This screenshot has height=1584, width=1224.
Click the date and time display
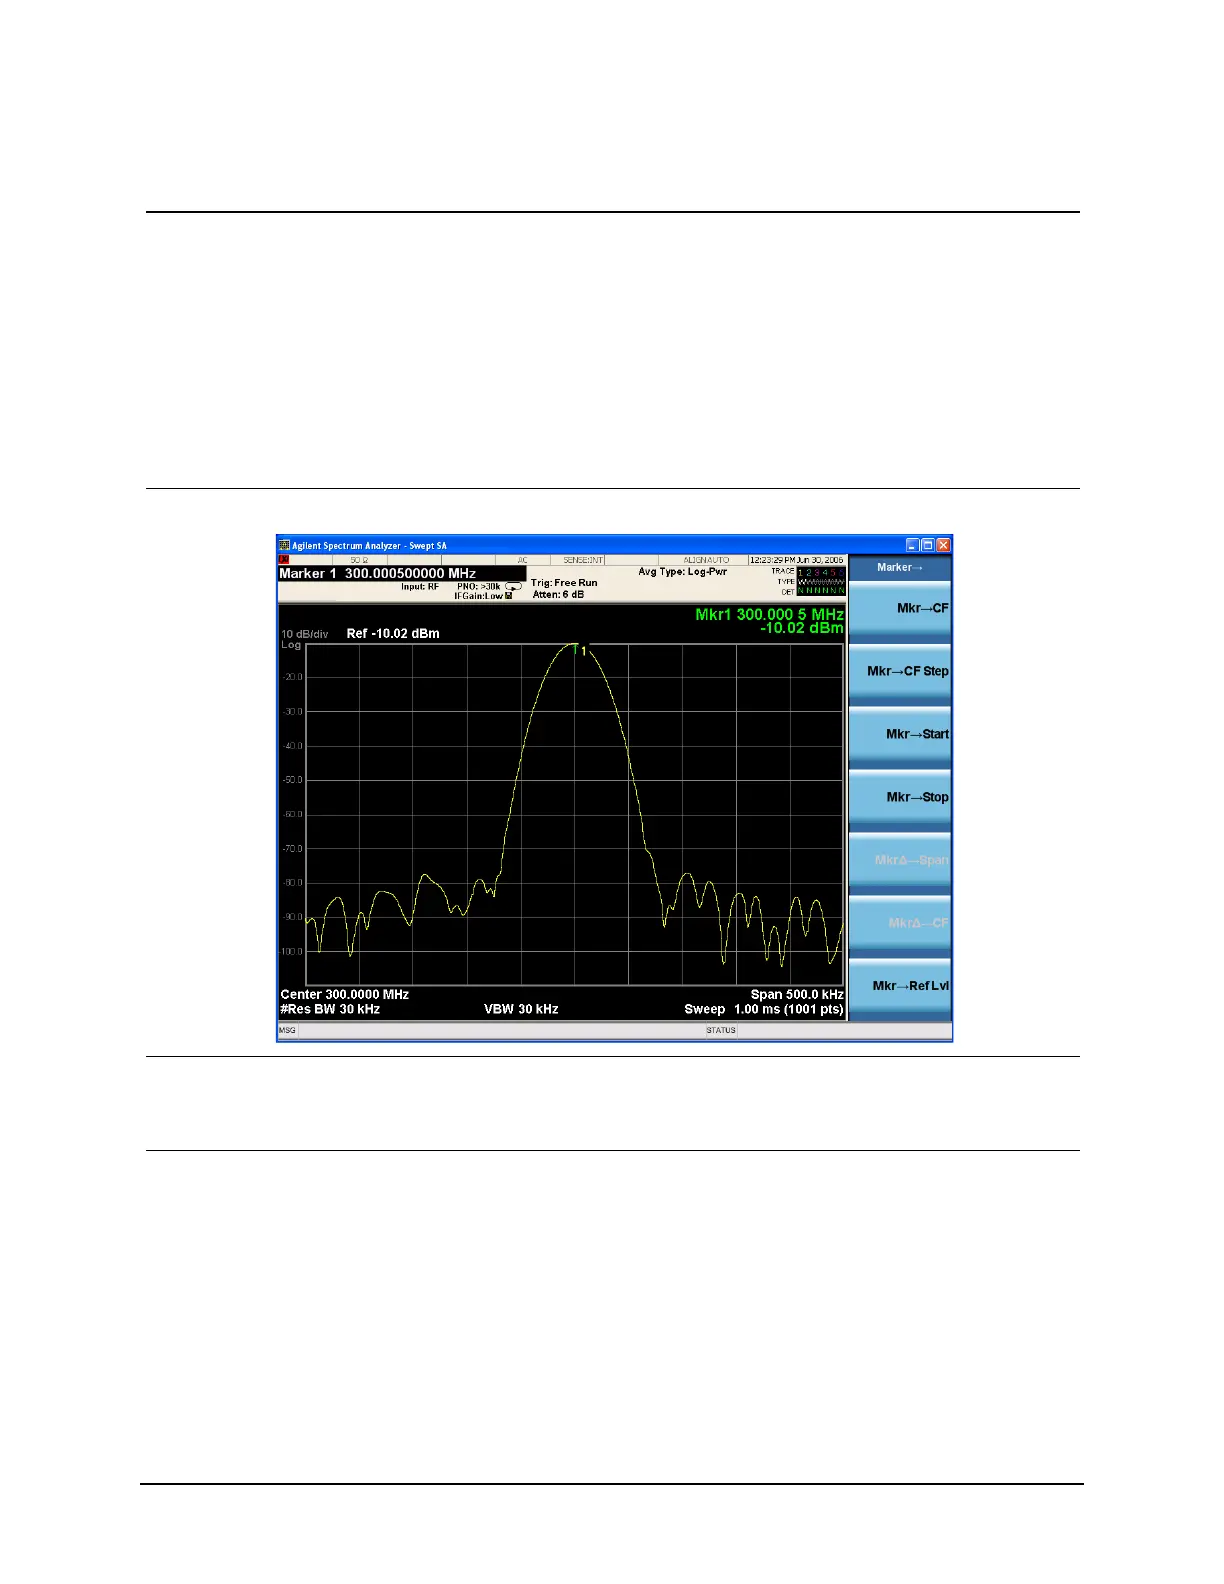click(797, 560)
